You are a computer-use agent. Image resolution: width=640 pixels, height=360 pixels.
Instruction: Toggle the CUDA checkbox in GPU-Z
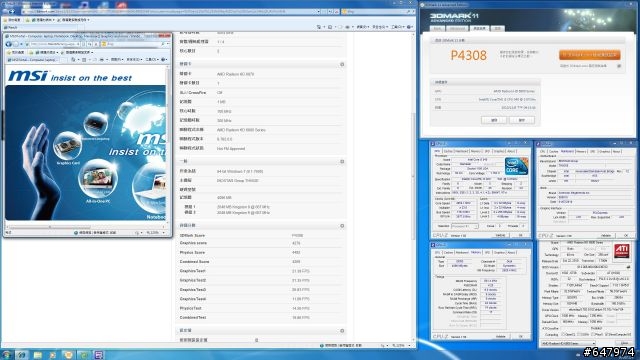click(x=580, y=335)
